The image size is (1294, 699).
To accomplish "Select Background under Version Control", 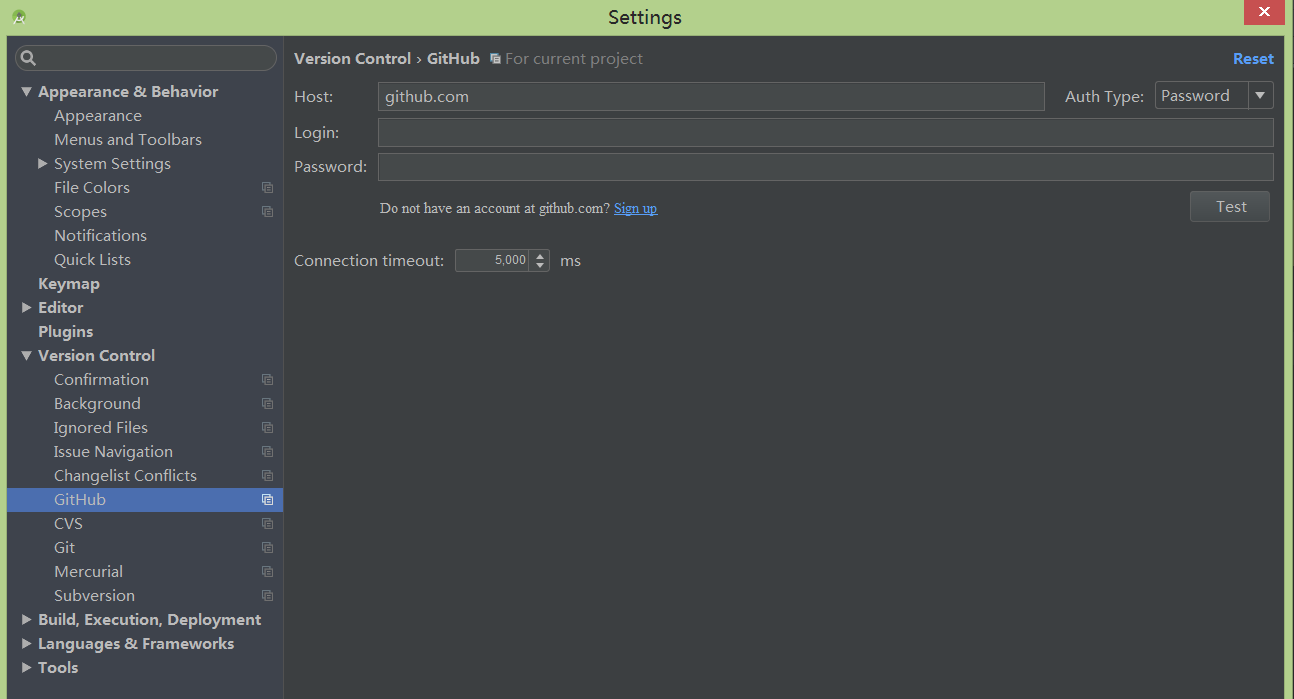I will click(97, 404).
